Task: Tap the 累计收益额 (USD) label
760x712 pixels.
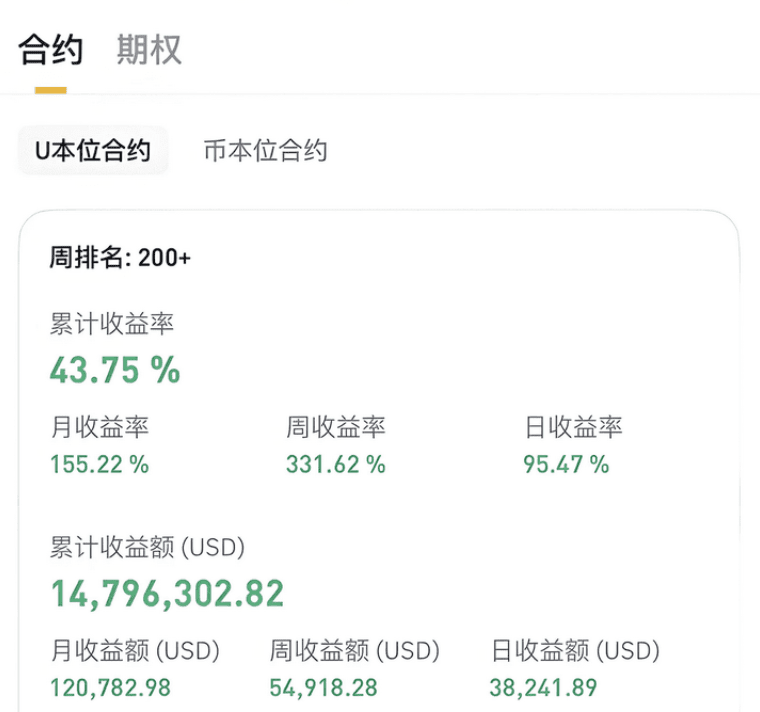Action: (147, 548)
